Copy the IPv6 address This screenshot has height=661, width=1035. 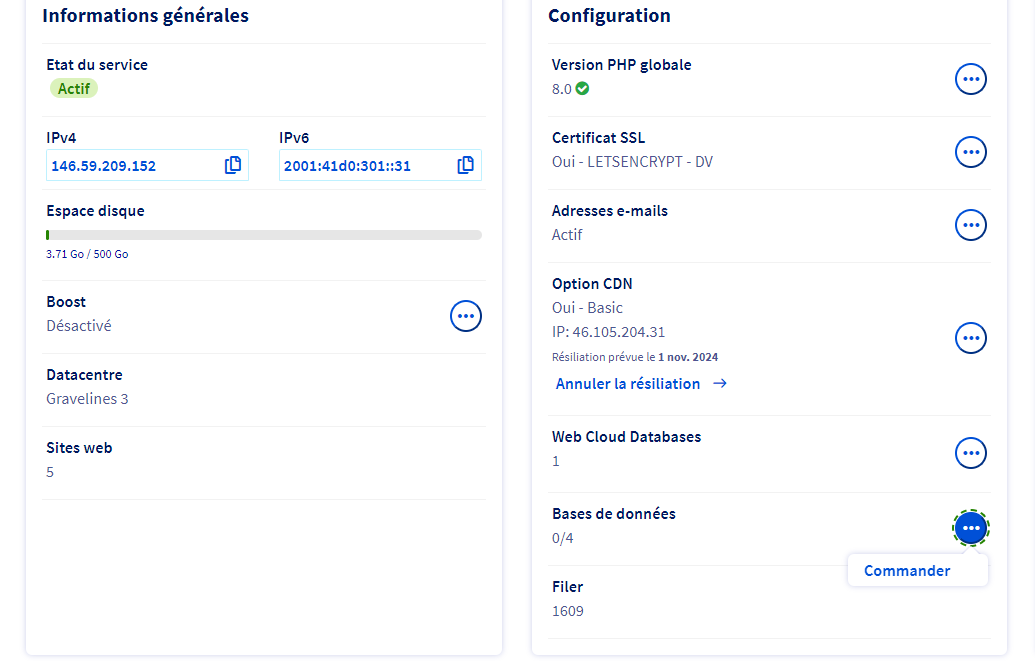coord(465,165)
